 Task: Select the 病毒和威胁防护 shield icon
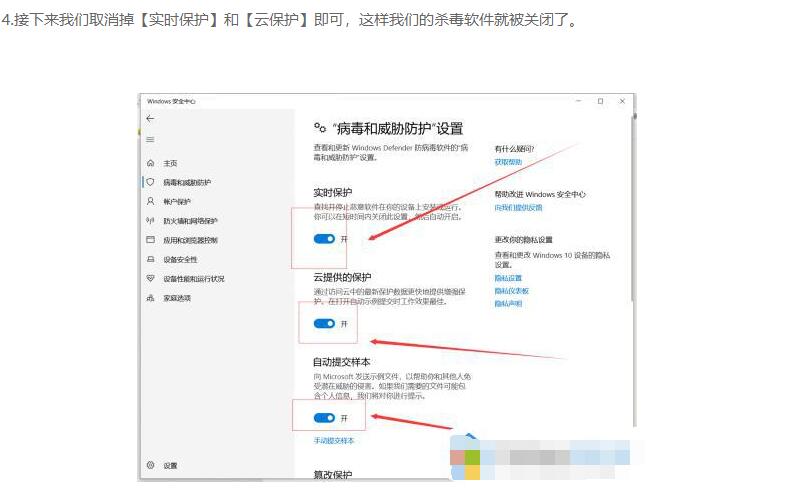click(x=150, y=182)
